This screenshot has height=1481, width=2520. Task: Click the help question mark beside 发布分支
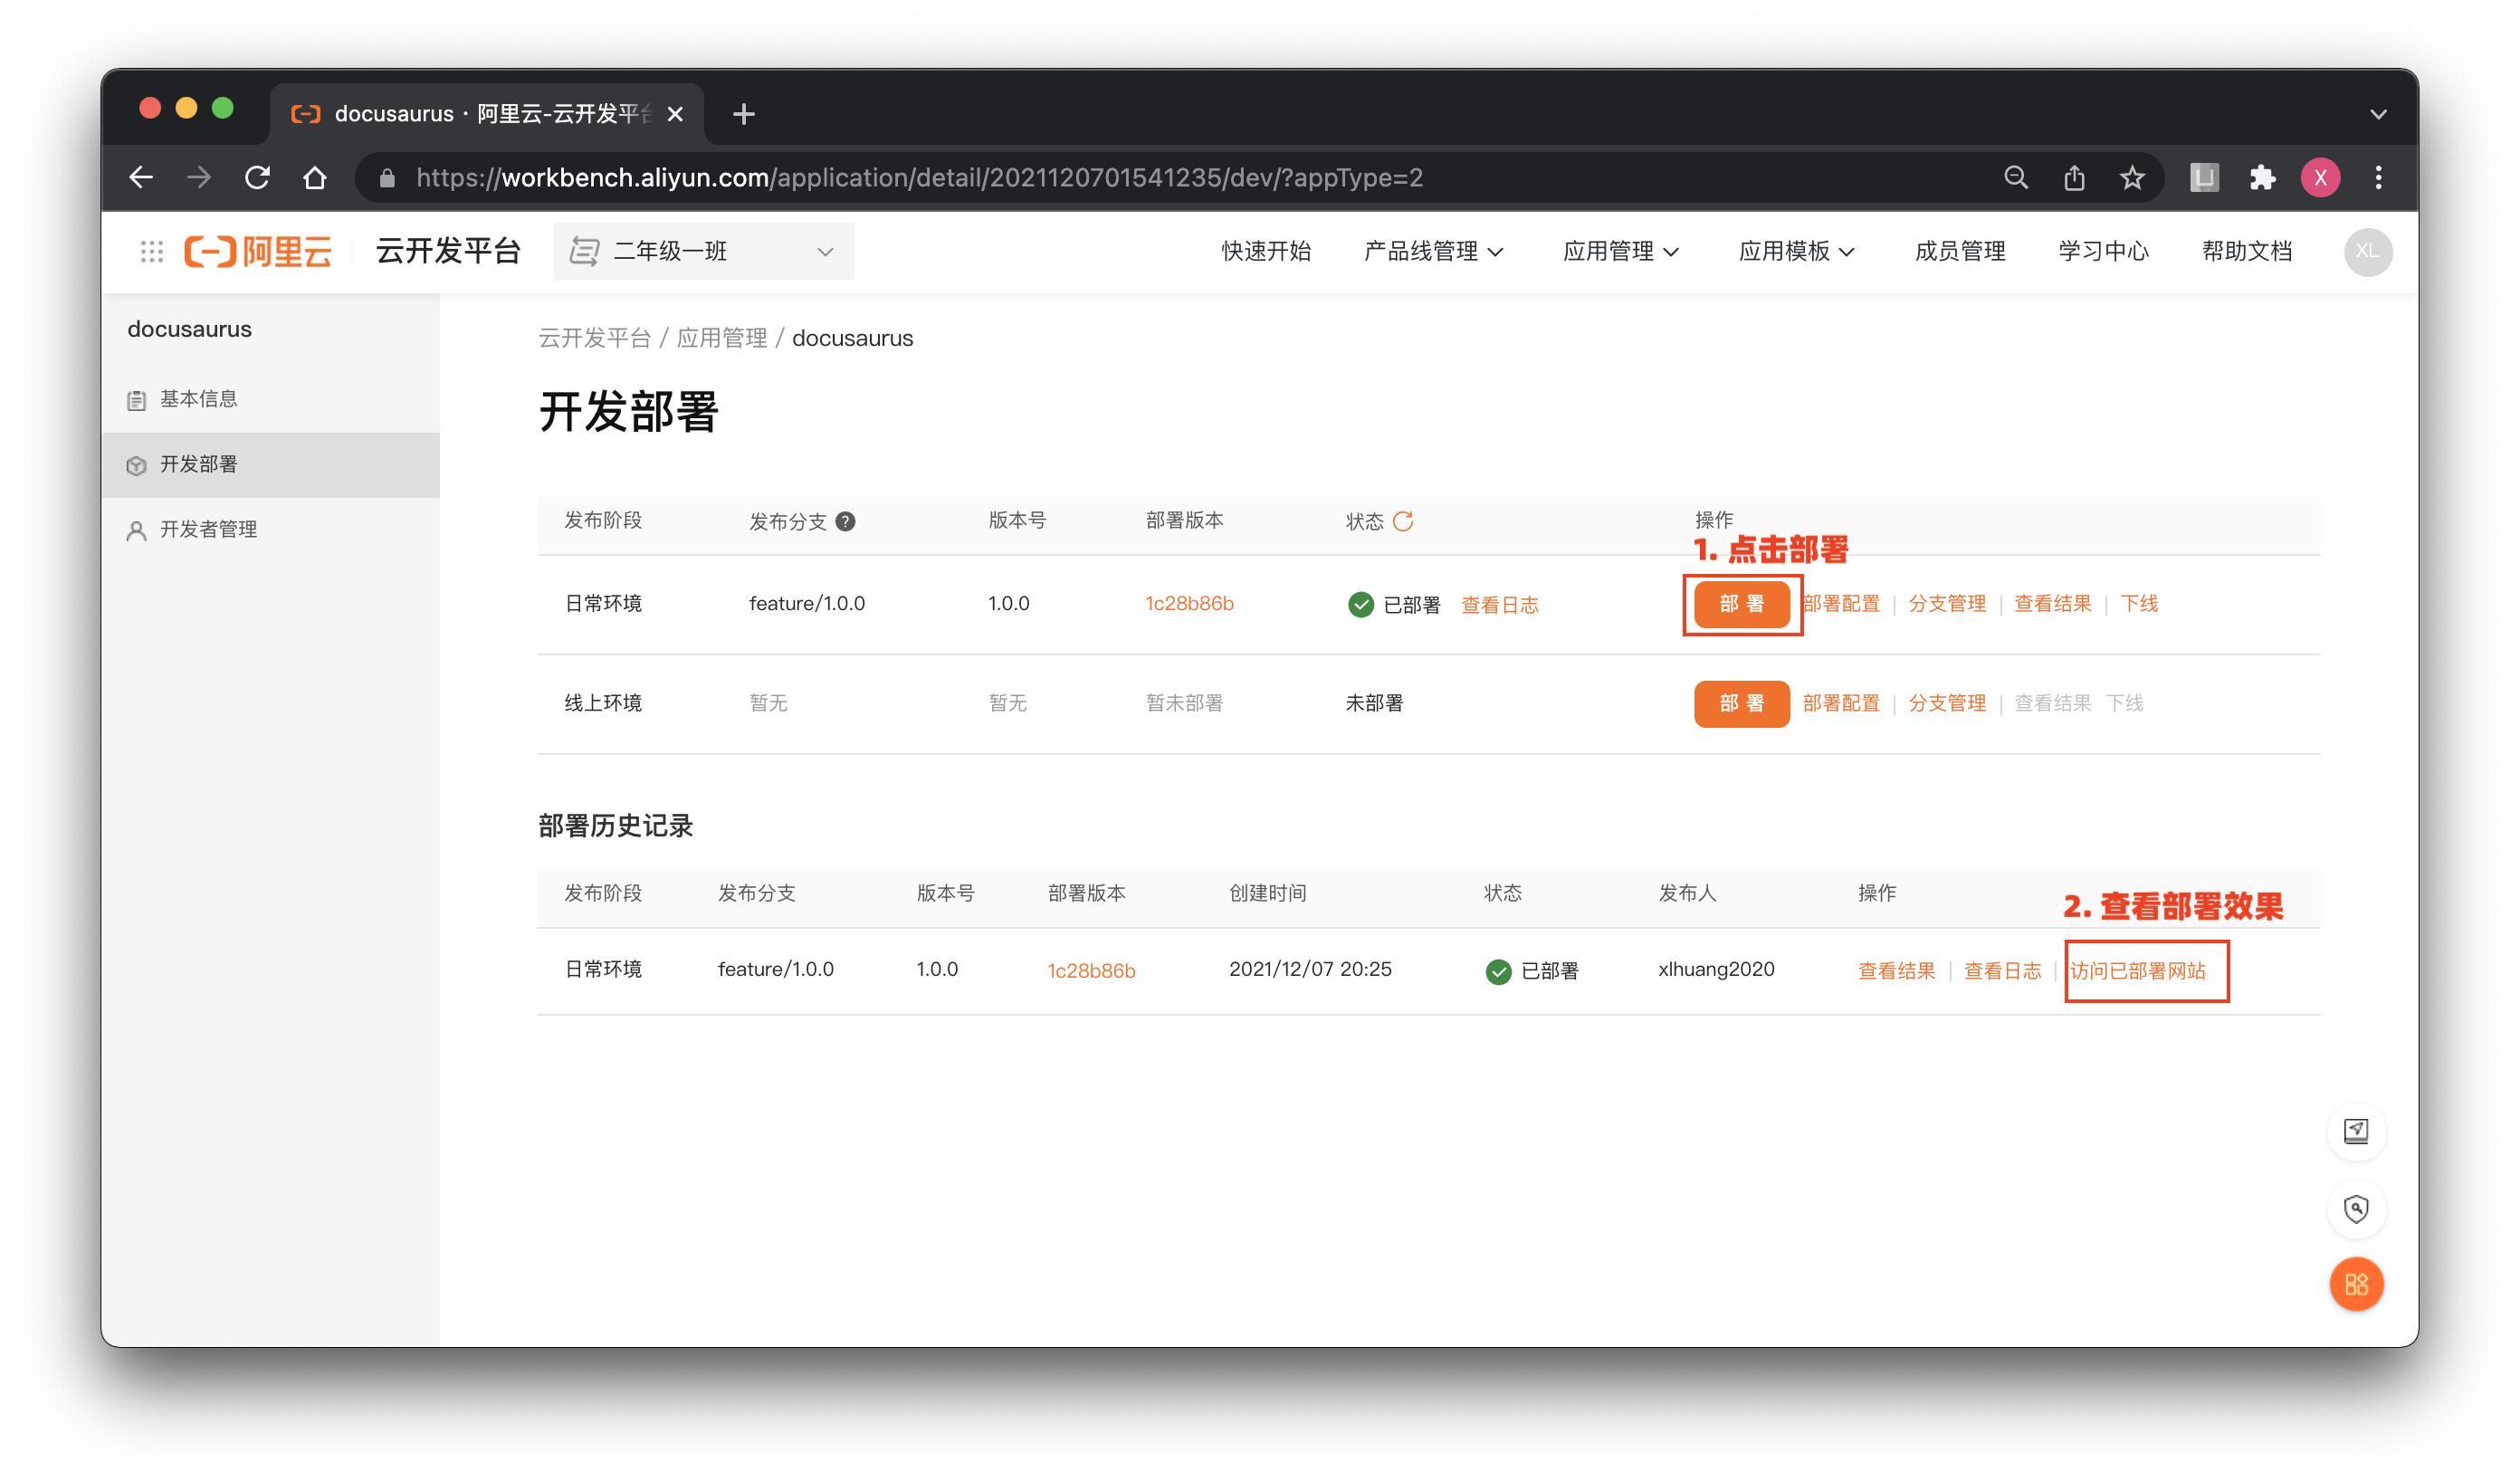[x=845, y=521]
